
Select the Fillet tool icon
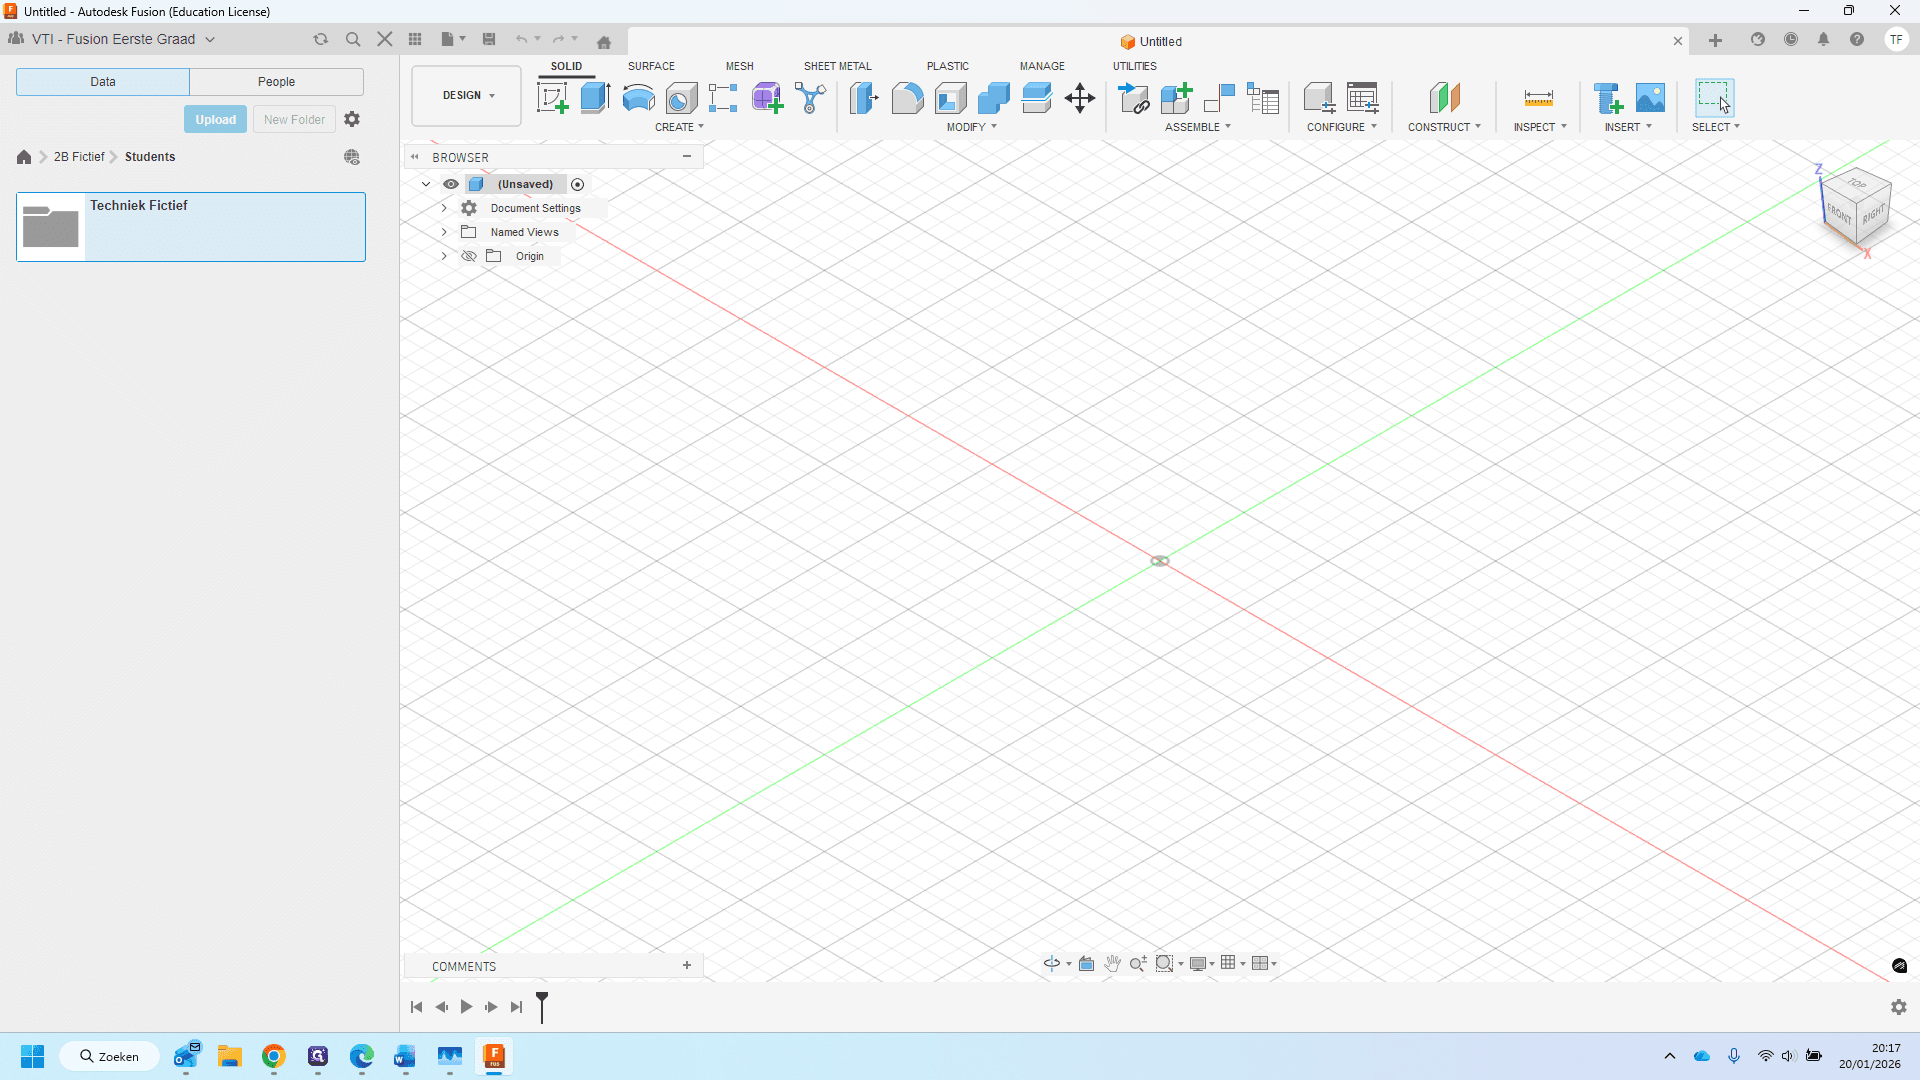pyautogui.click(x=907, y=98)
